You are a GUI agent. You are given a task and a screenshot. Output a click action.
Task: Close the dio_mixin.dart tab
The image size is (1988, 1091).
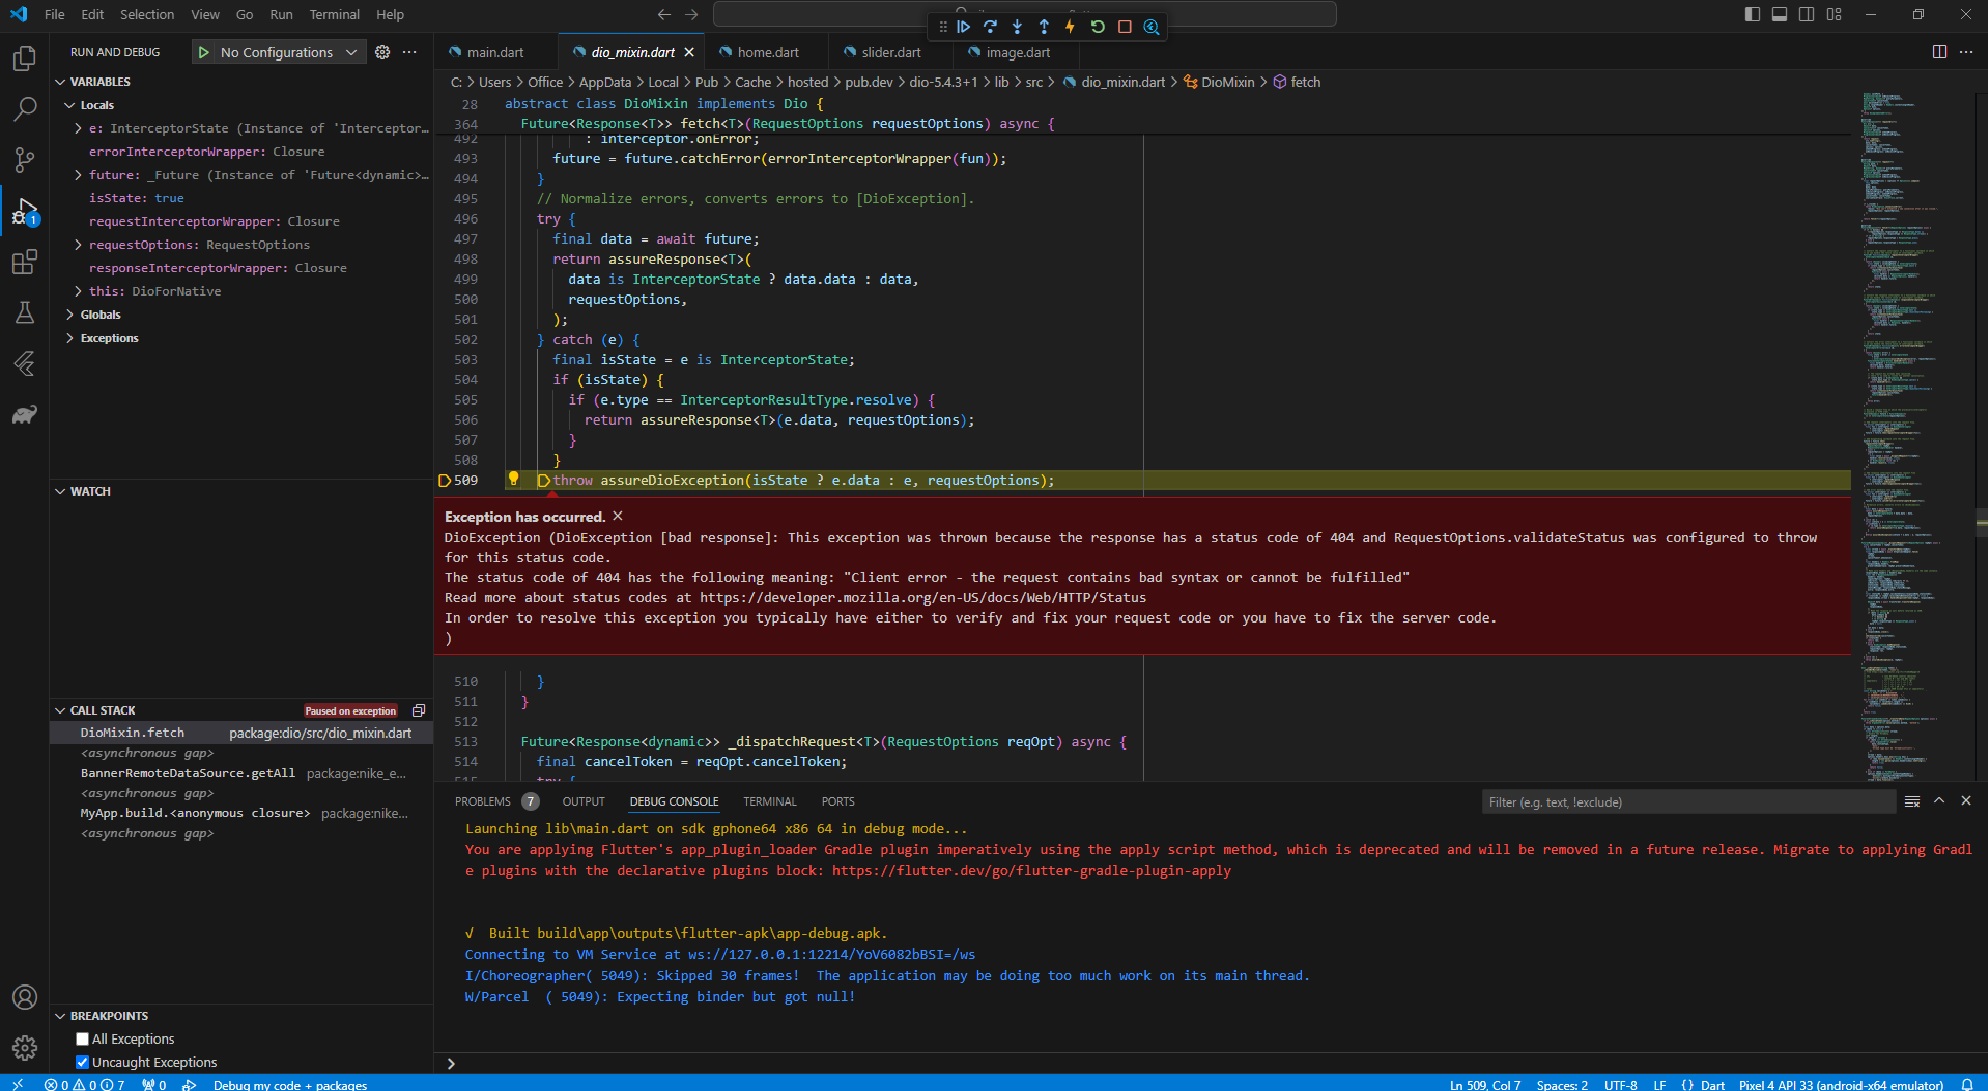689,52
